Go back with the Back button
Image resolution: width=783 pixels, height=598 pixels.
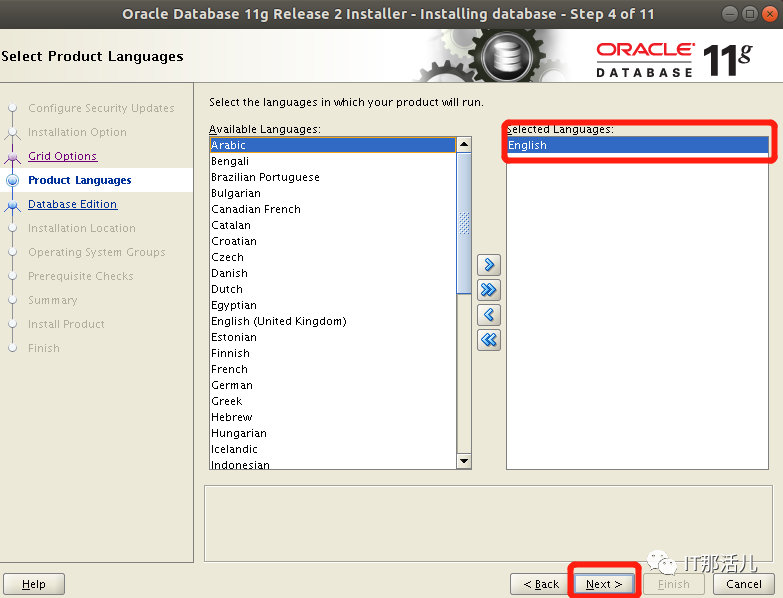tap(541, 584)
